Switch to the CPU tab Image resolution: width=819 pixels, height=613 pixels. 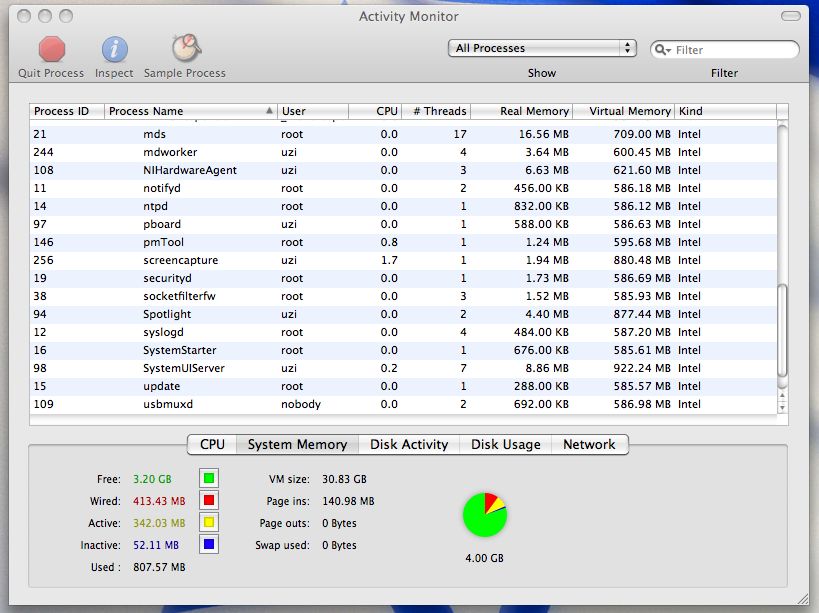click(212, 444)
